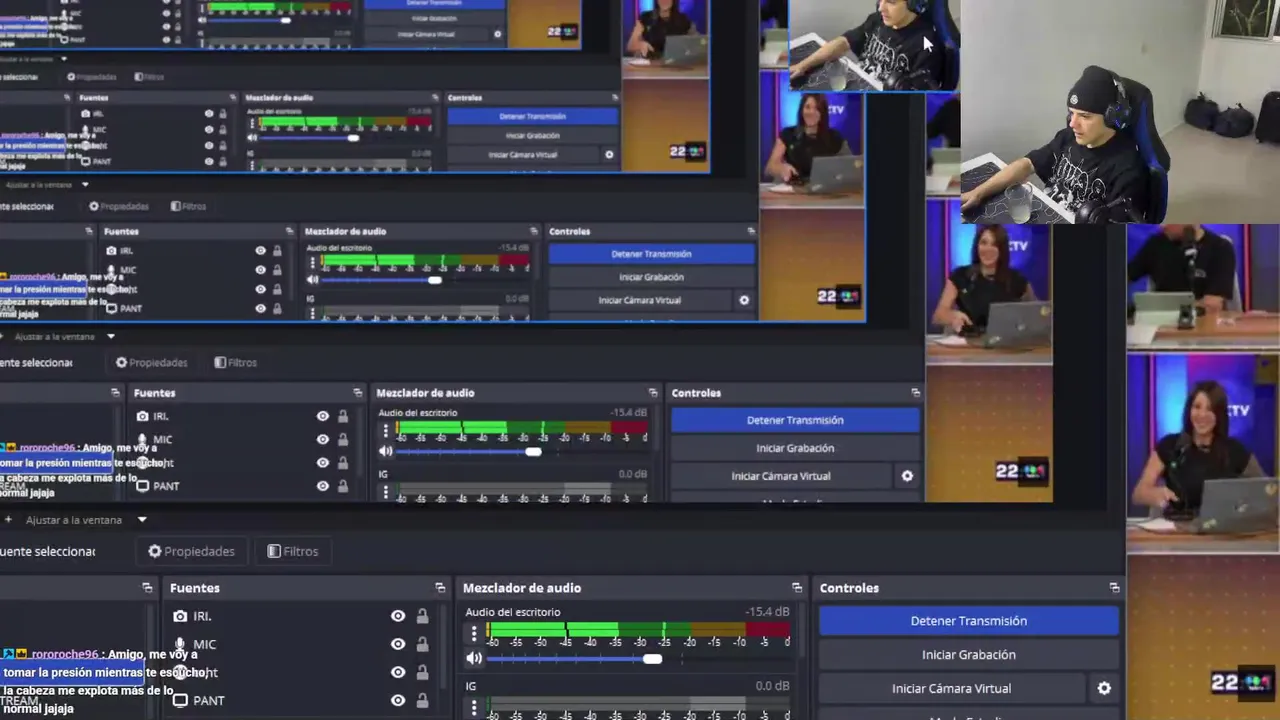Viewport: 1280px width, 720px height.
Task: Click Detener Transmisión in fourth-largest OBS copy
Action: point(532,116)
